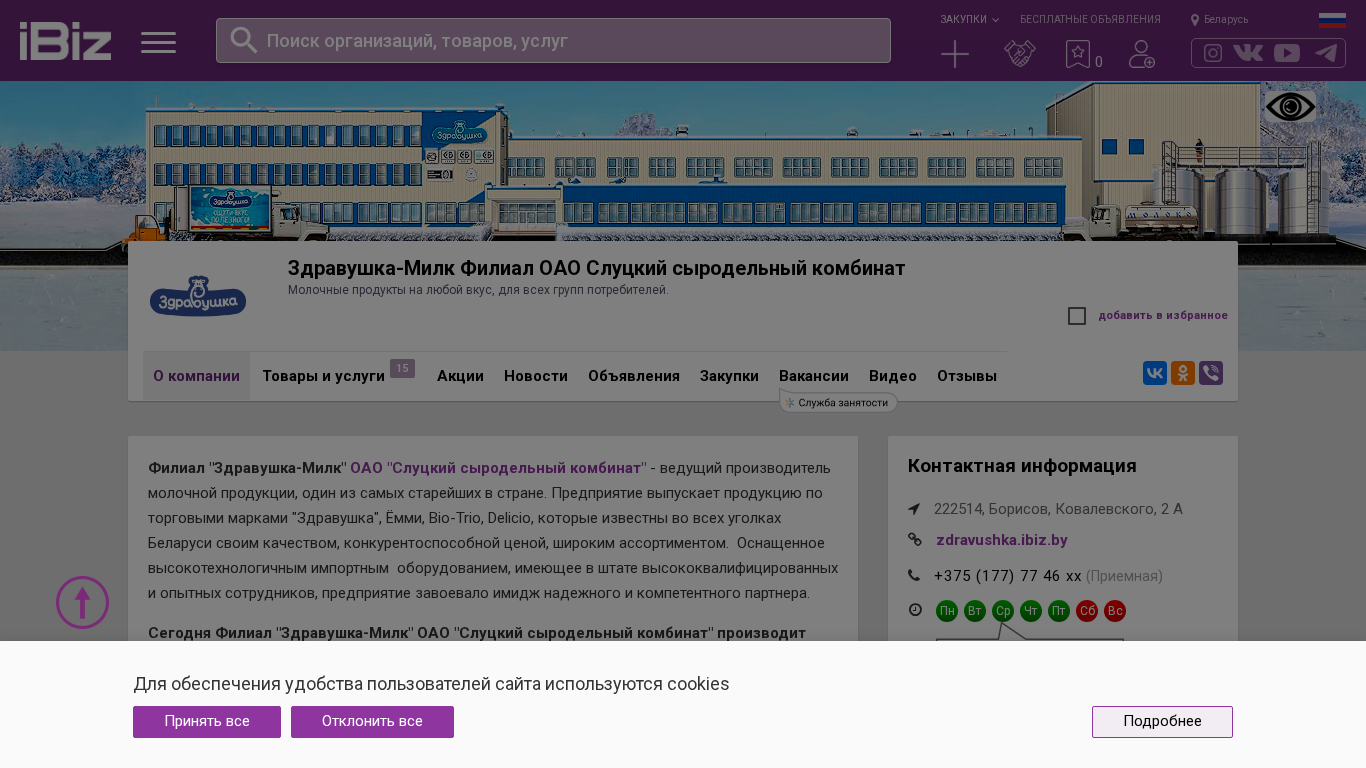Focus the search organizations input field

point(553,41)
